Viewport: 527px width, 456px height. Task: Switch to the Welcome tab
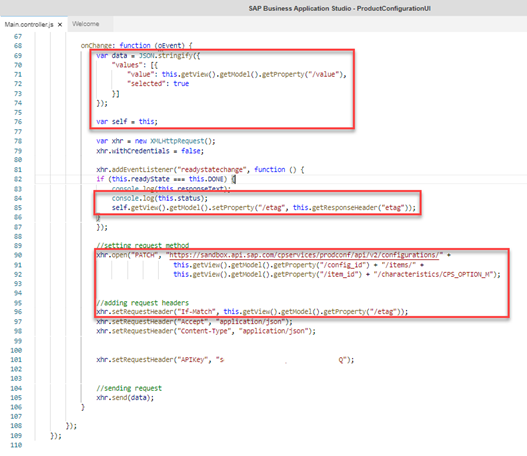pos(86,24)
